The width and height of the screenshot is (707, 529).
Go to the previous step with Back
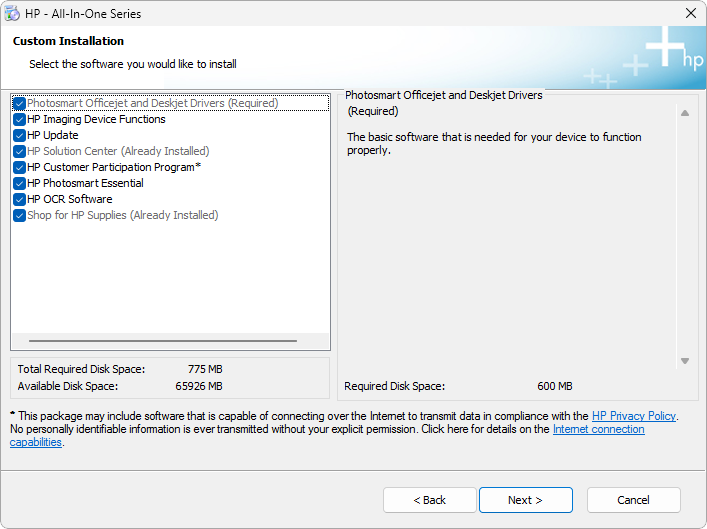[430, 500]
